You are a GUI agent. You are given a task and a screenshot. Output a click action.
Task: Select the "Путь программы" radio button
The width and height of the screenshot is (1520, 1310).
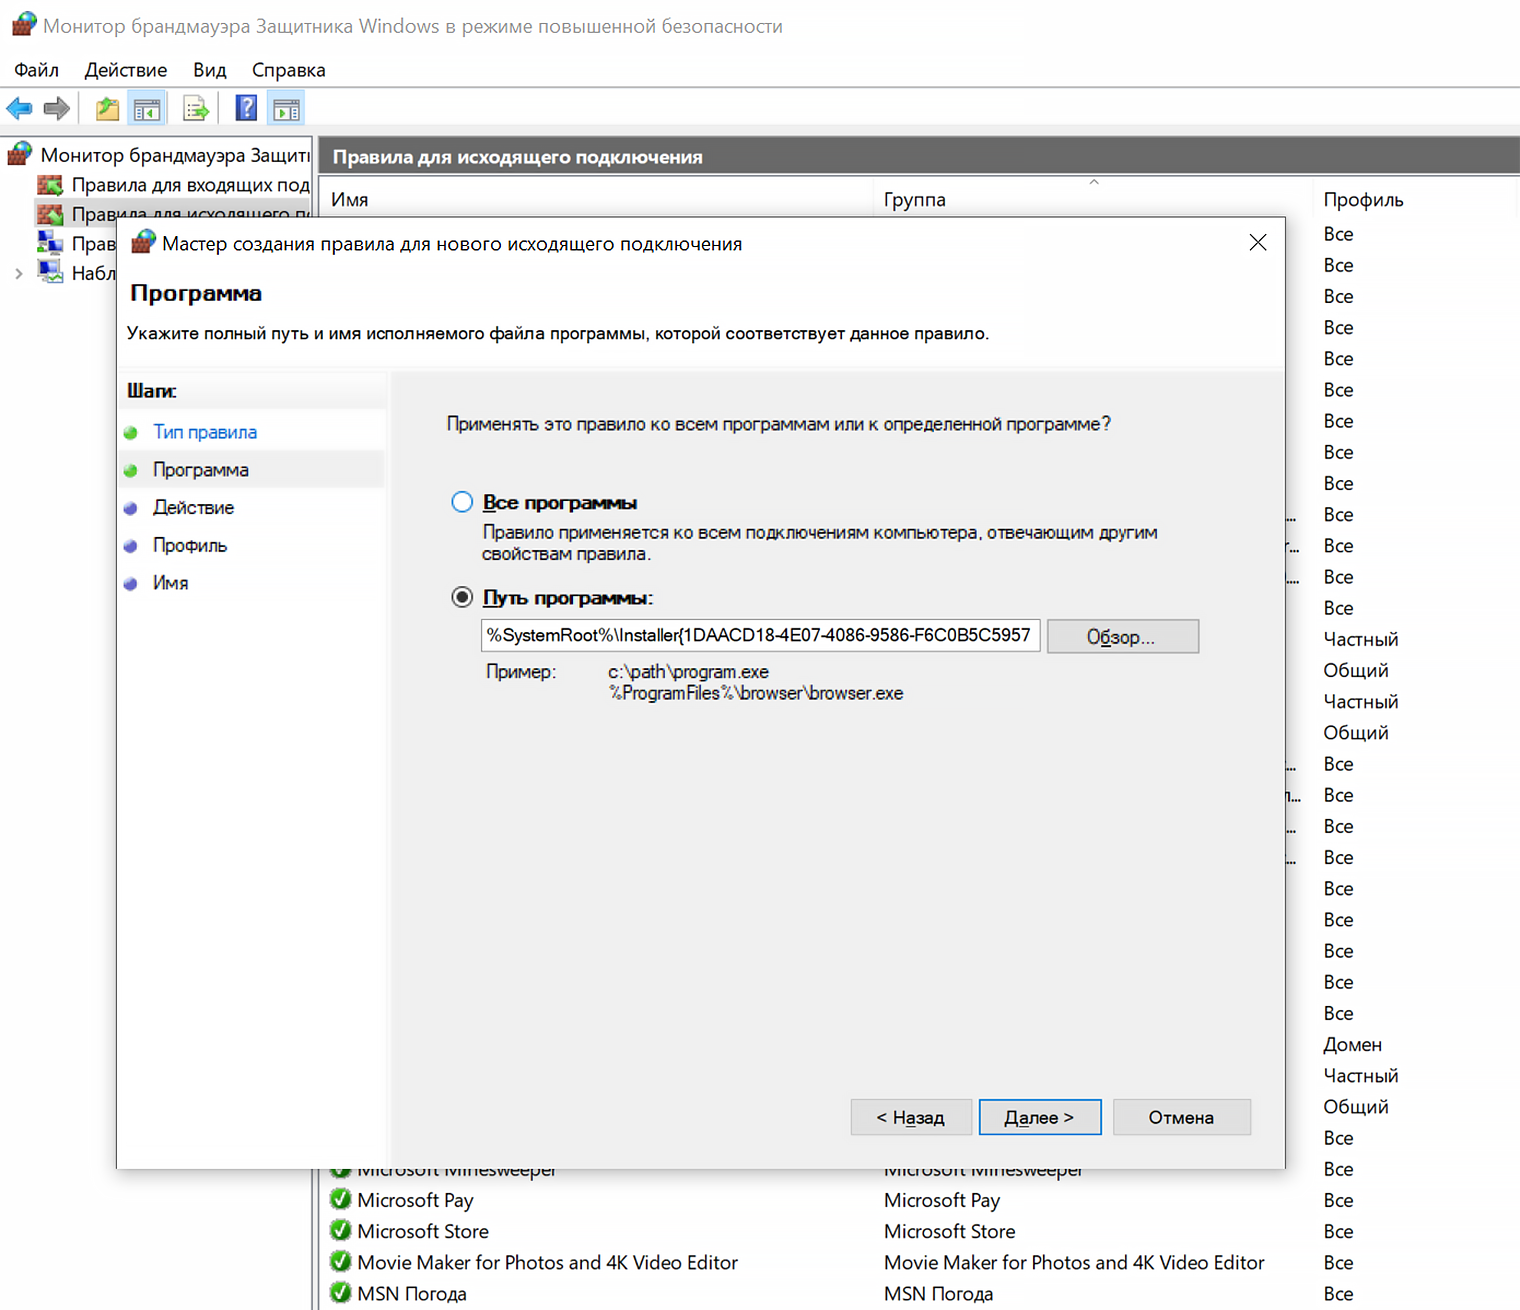[462, 597]
